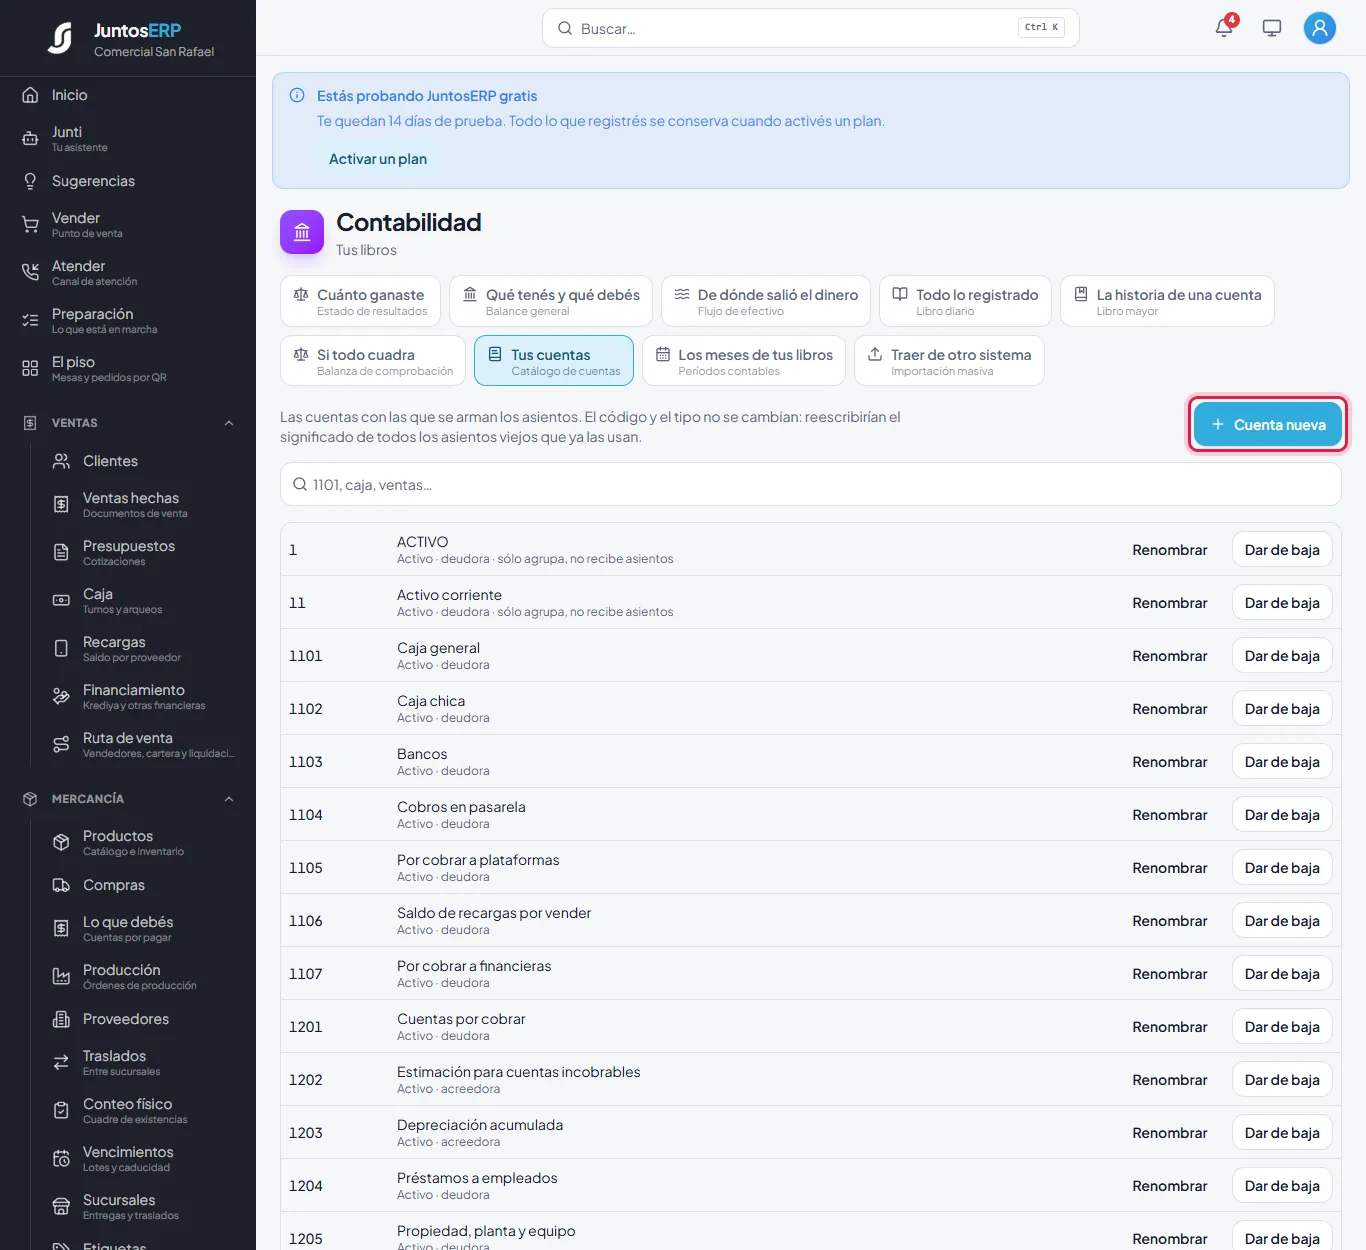The image size is (1366, 1250).
Task: Click the Vender shopping cart icon
Action: 30,224
